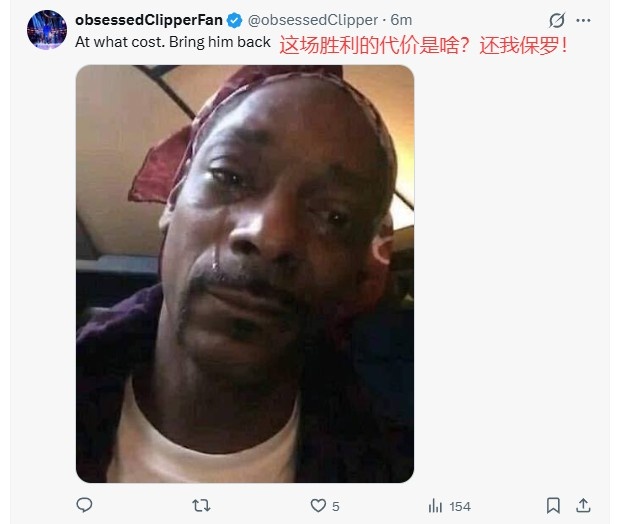The height and width of the screenshot is (524, 621).
Task: Open the obsessedClipperFan profile avatar
Action: [47, 30]
